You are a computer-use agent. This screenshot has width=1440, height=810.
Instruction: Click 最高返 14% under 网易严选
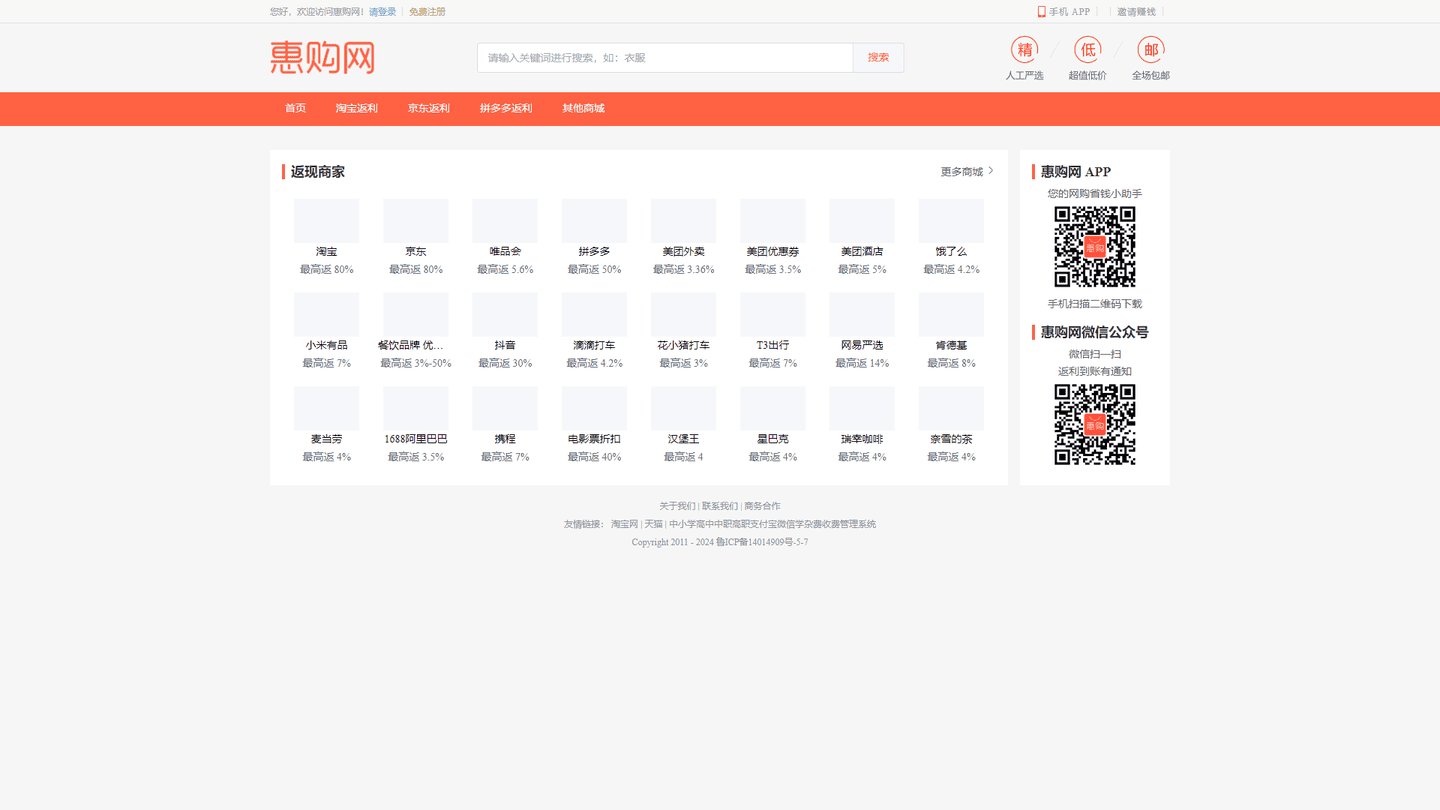point(862,364)
